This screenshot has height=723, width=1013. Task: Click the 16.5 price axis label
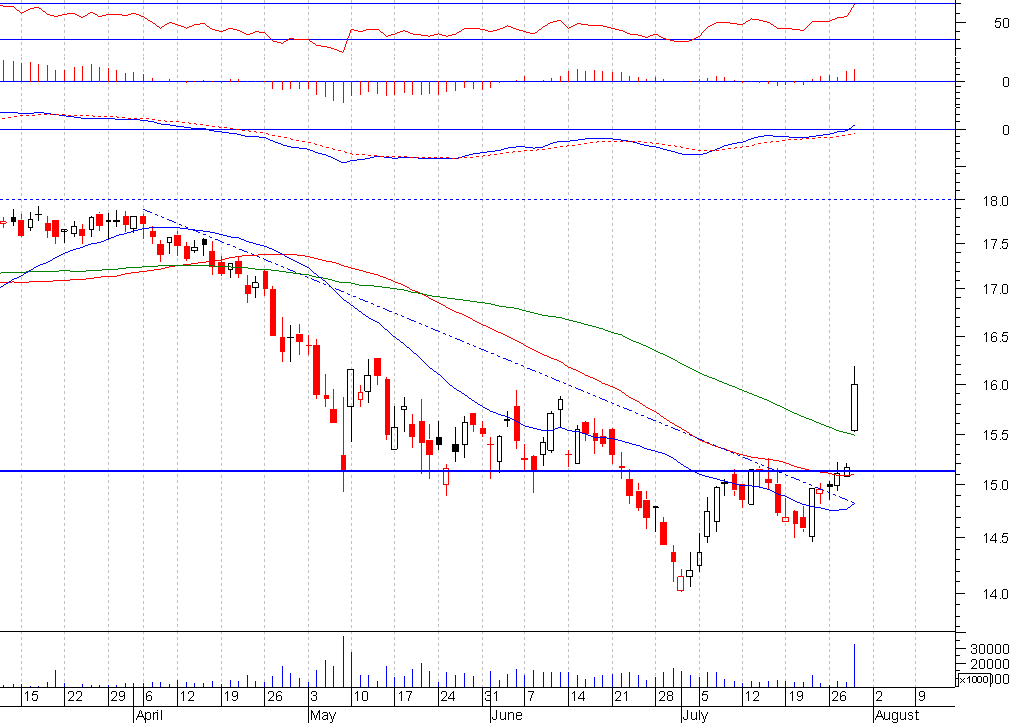[996, 337]
